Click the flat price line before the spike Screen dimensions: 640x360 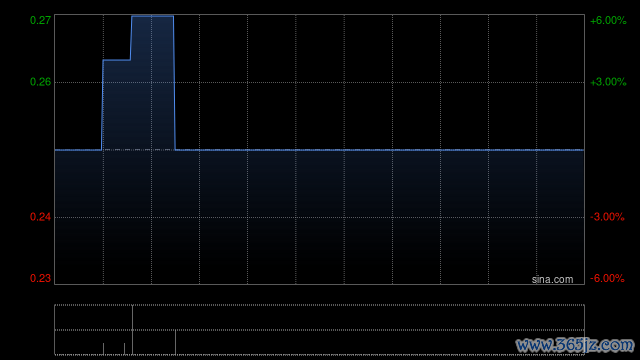(x=78, y=150)
